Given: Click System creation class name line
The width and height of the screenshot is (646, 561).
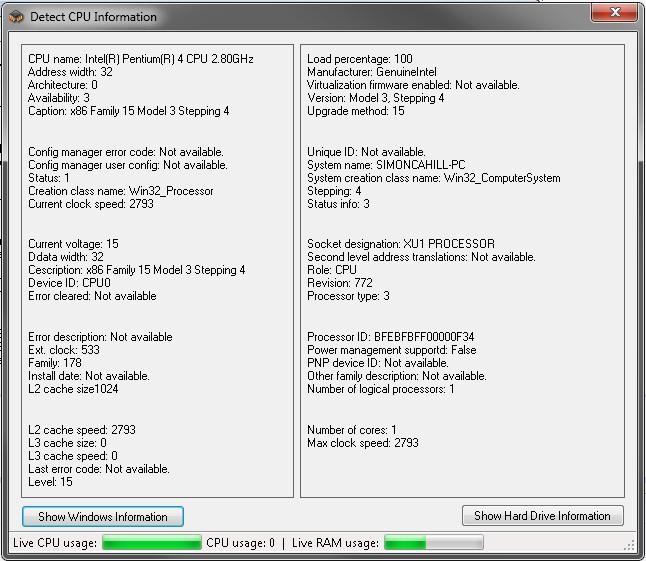Looking at the screenshot, I should tap(434, 178).
